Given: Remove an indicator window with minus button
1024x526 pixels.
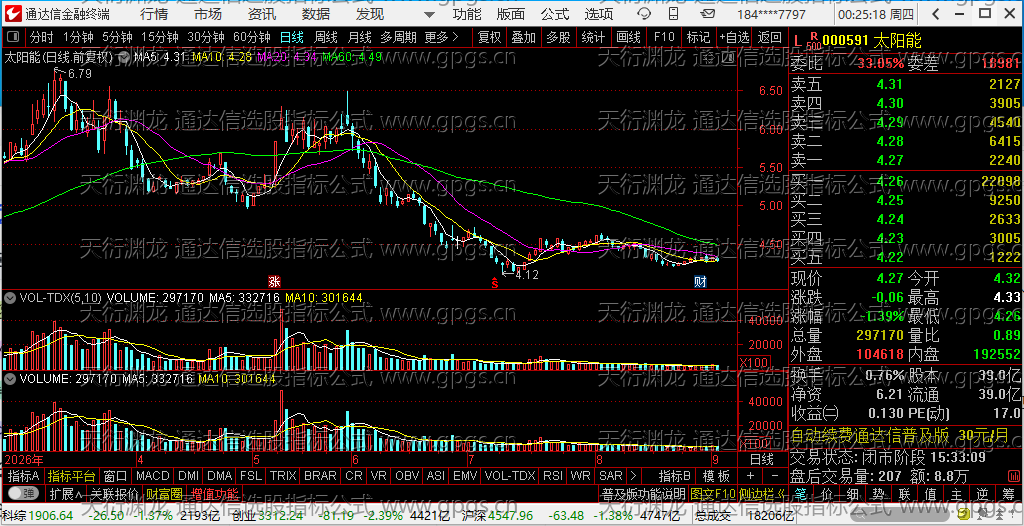Looking at the screenshot, I should (x=775, y=476).
